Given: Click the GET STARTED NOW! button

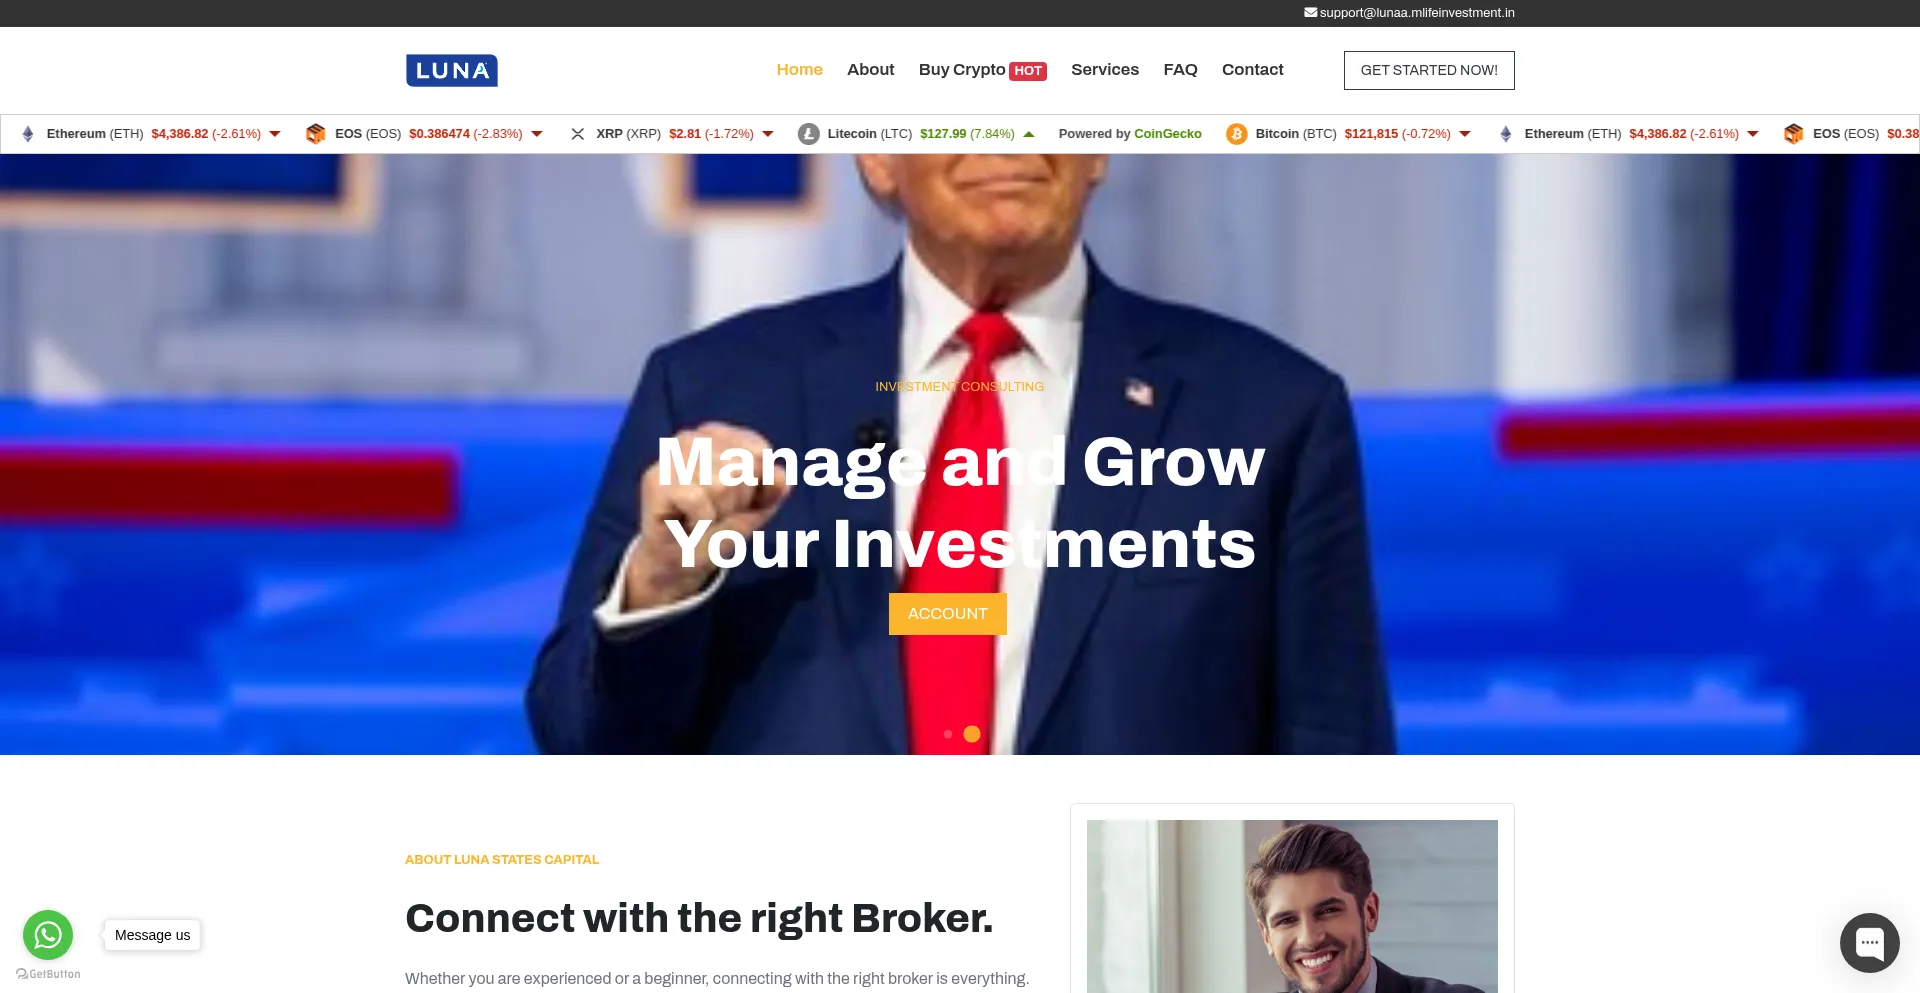Looking at the screenshot, I should pyautogui.click(x=1429, y=70).
